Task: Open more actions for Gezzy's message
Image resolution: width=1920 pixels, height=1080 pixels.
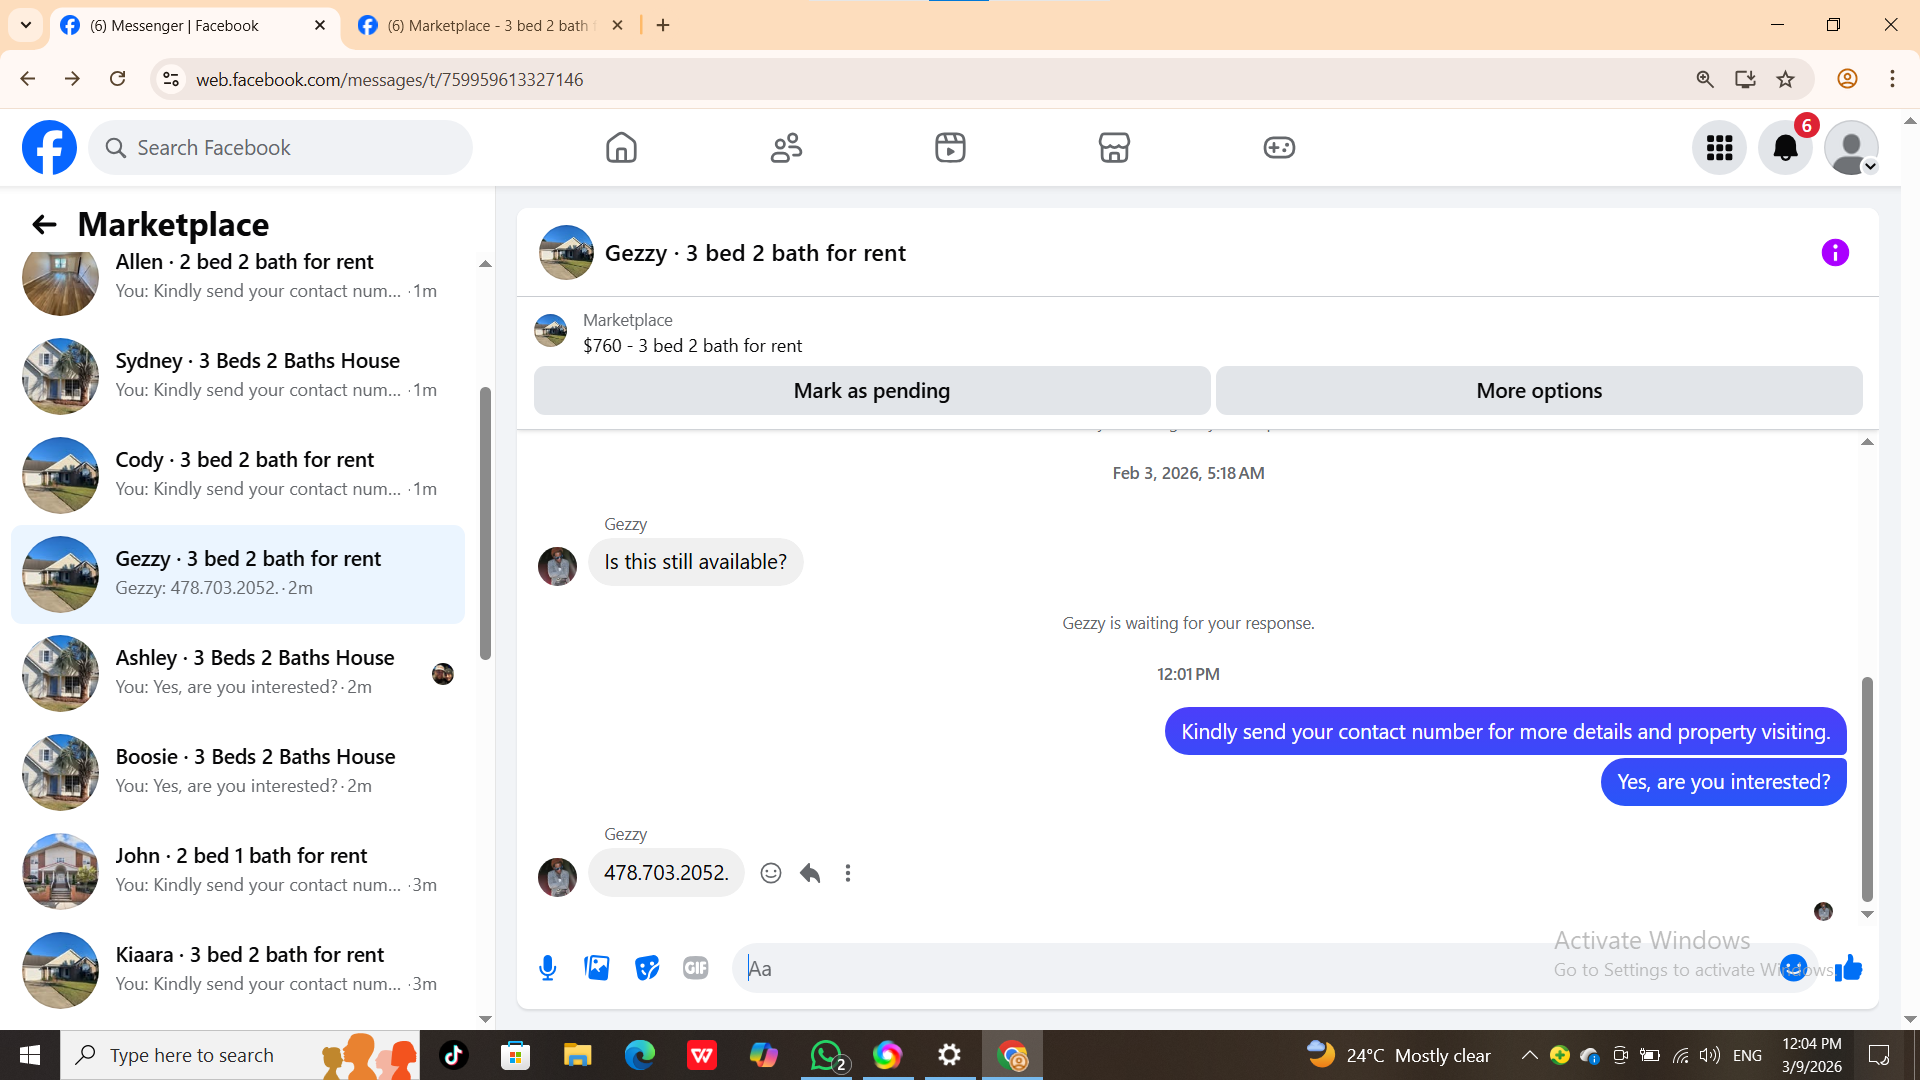Action: (848, 873)
